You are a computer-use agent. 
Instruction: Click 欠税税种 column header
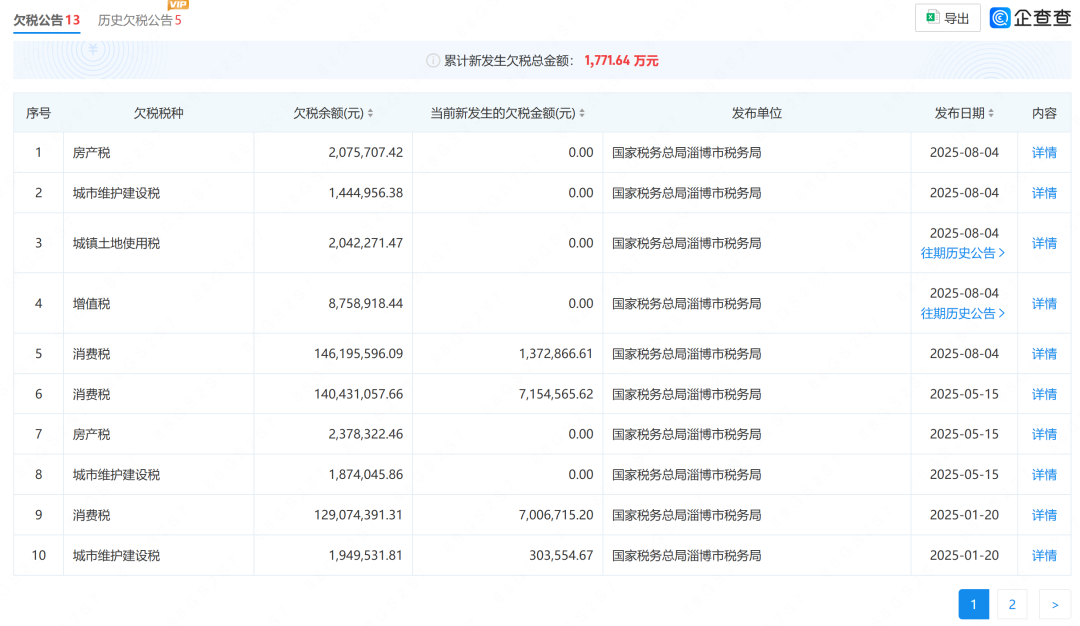click(x=158, y=114)
